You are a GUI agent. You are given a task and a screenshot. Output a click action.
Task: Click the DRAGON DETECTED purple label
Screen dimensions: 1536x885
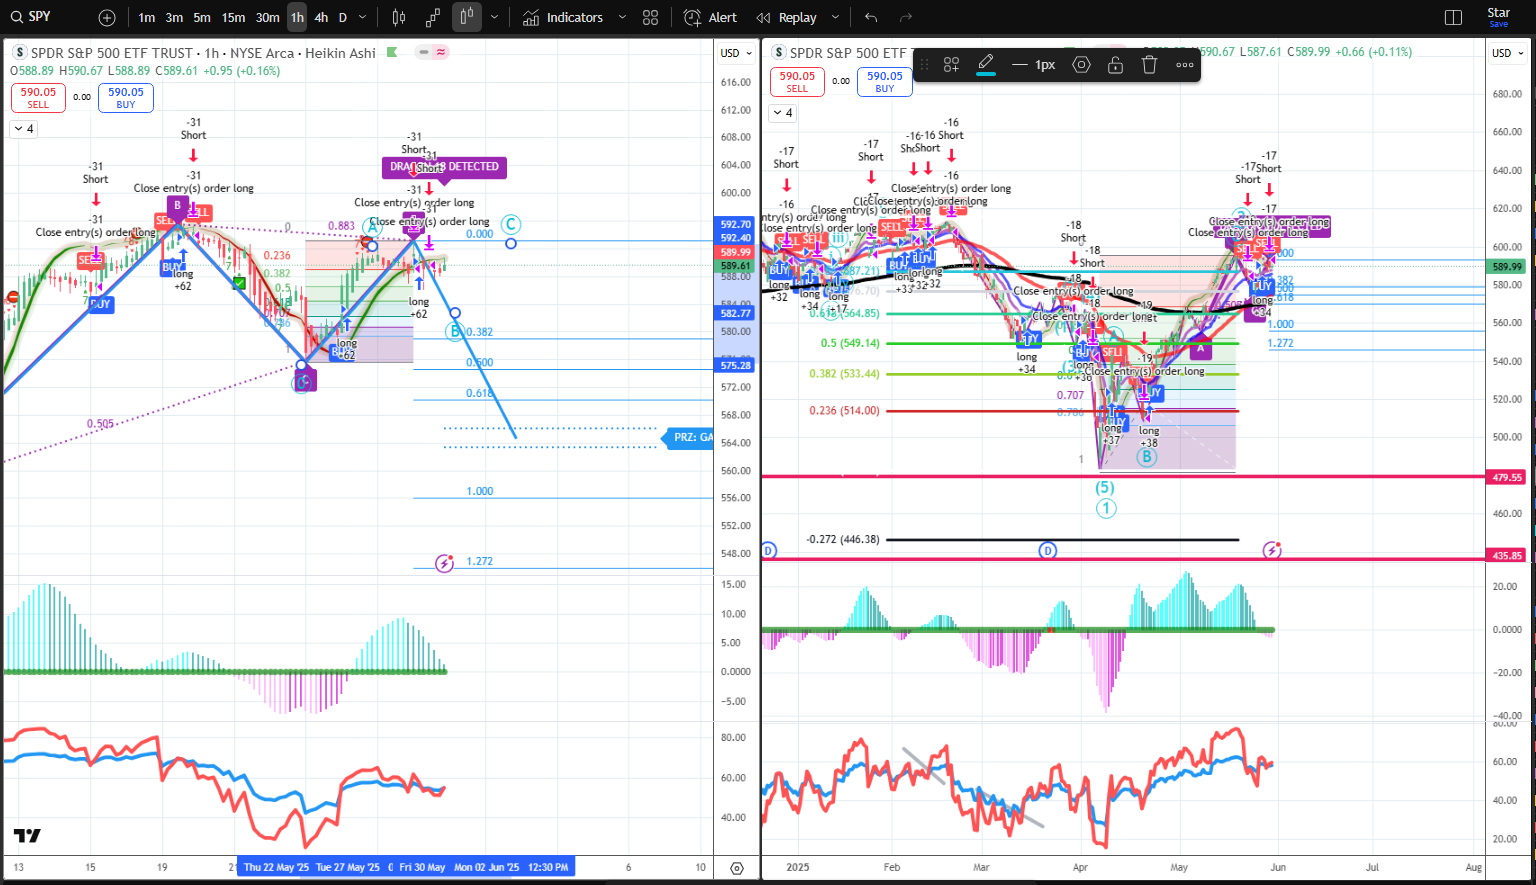(444, 167)
